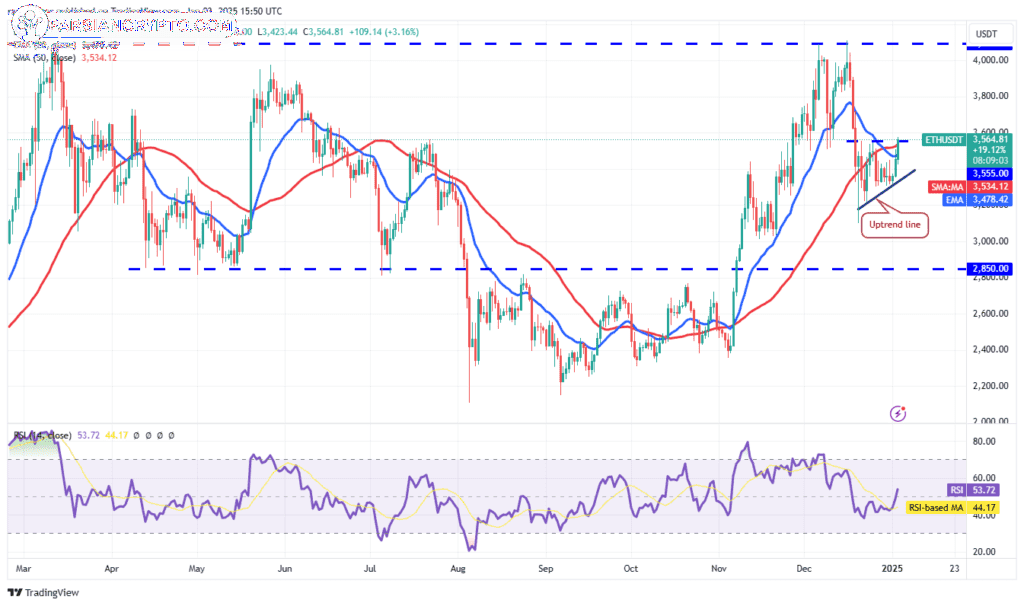
Task: Click the Nov label on time axis
Action: (719, 568)
